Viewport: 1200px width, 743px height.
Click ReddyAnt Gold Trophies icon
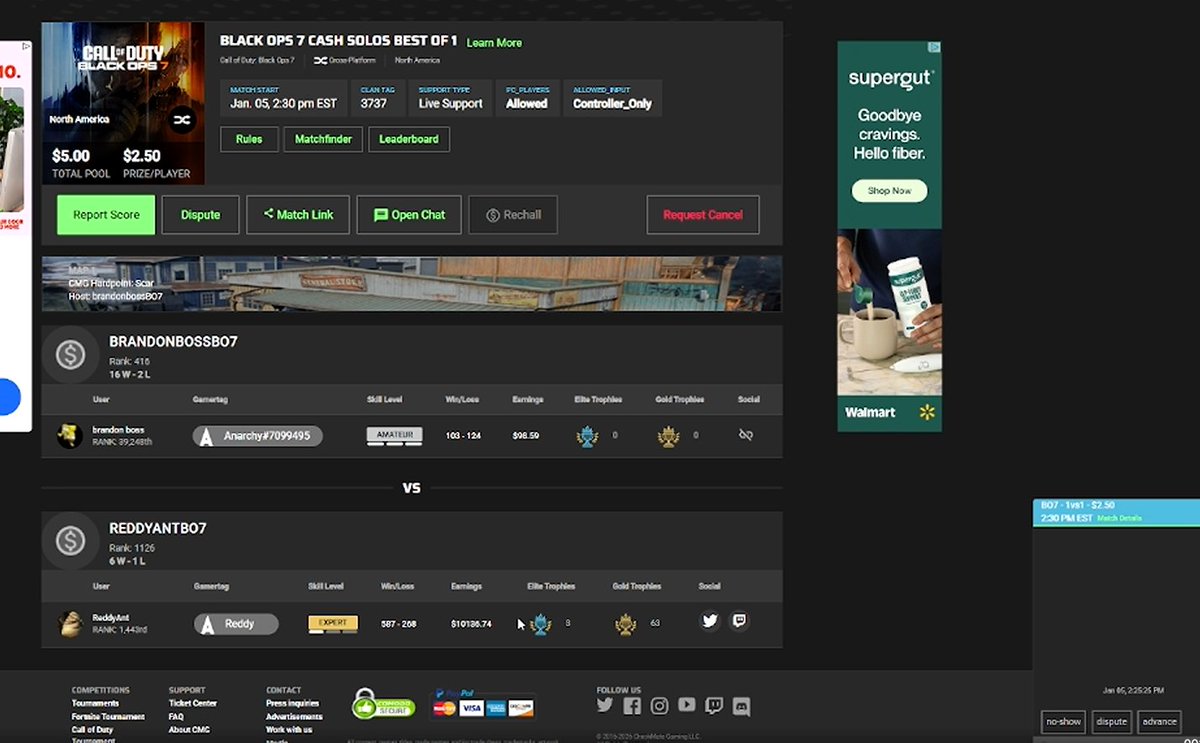(626, 624)
